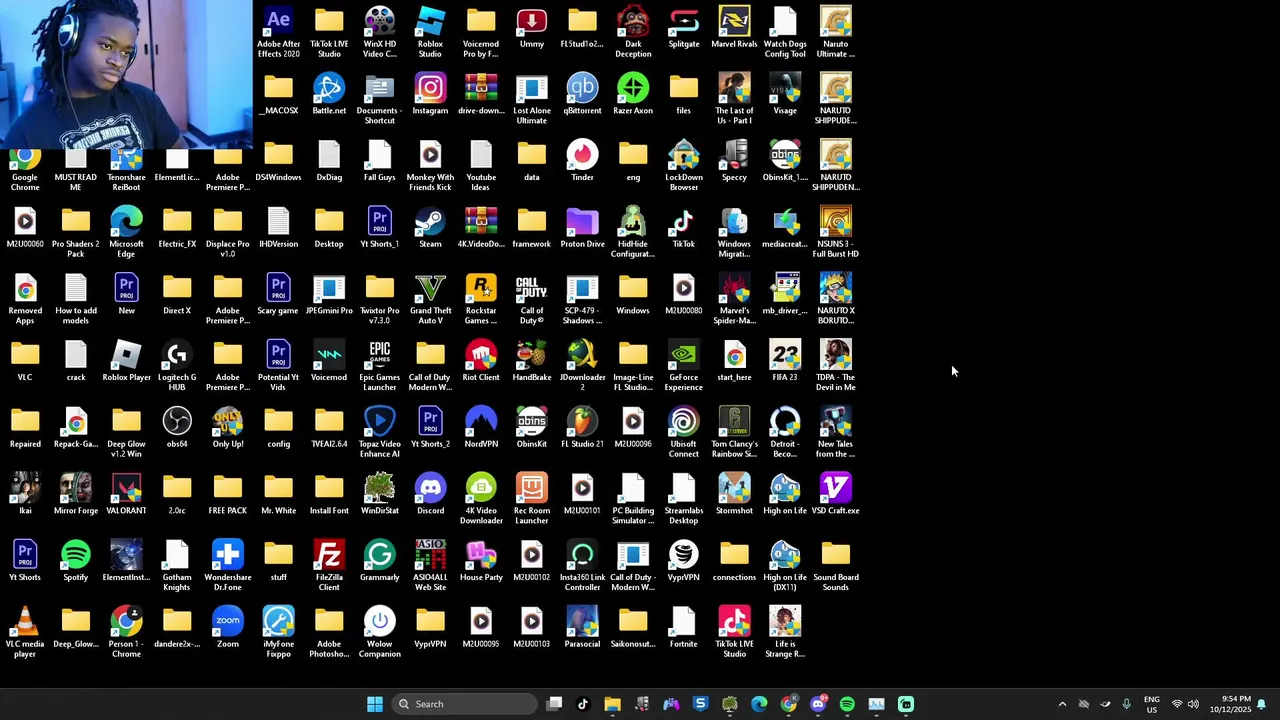Open Streamlabs Desktop icon

[684, 500]
